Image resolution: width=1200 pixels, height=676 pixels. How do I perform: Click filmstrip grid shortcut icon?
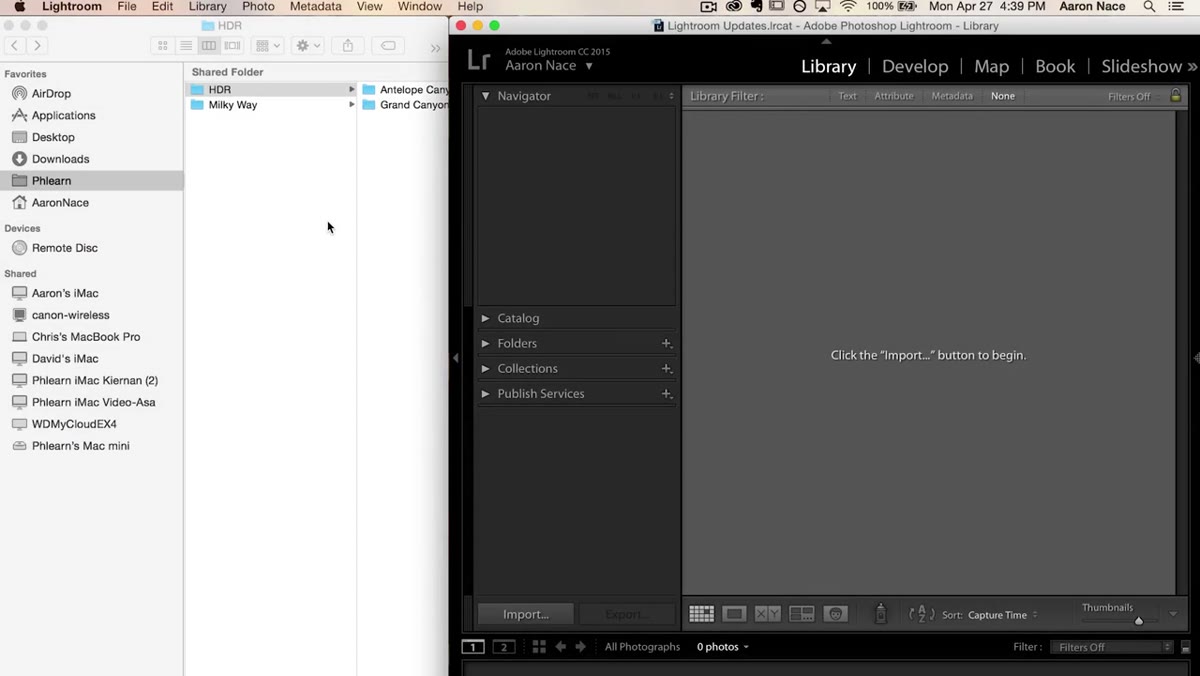[539, 647]
